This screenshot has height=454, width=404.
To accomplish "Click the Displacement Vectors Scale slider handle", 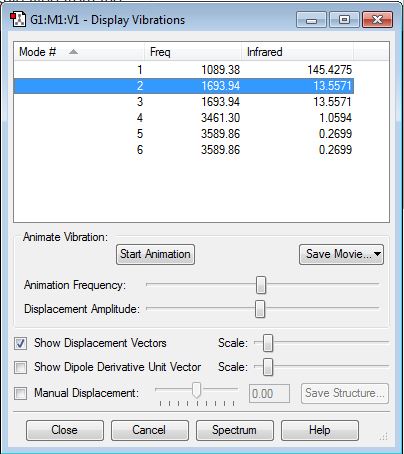I will (x=268, y=343).
